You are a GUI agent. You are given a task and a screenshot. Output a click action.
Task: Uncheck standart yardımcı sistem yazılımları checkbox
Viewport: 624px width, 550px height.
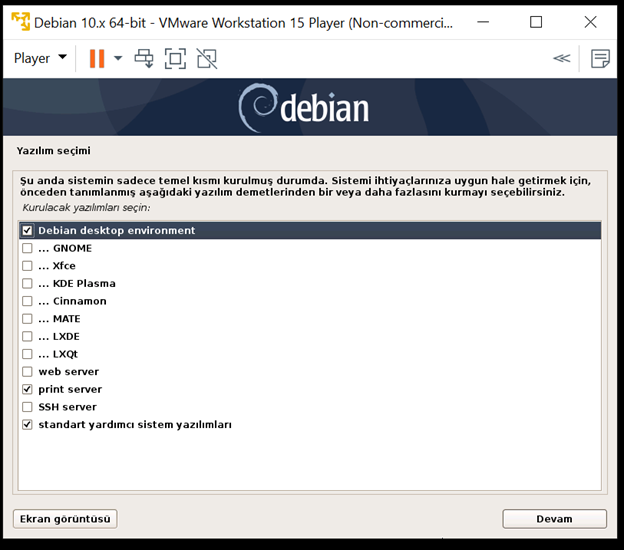pos(27,425)
